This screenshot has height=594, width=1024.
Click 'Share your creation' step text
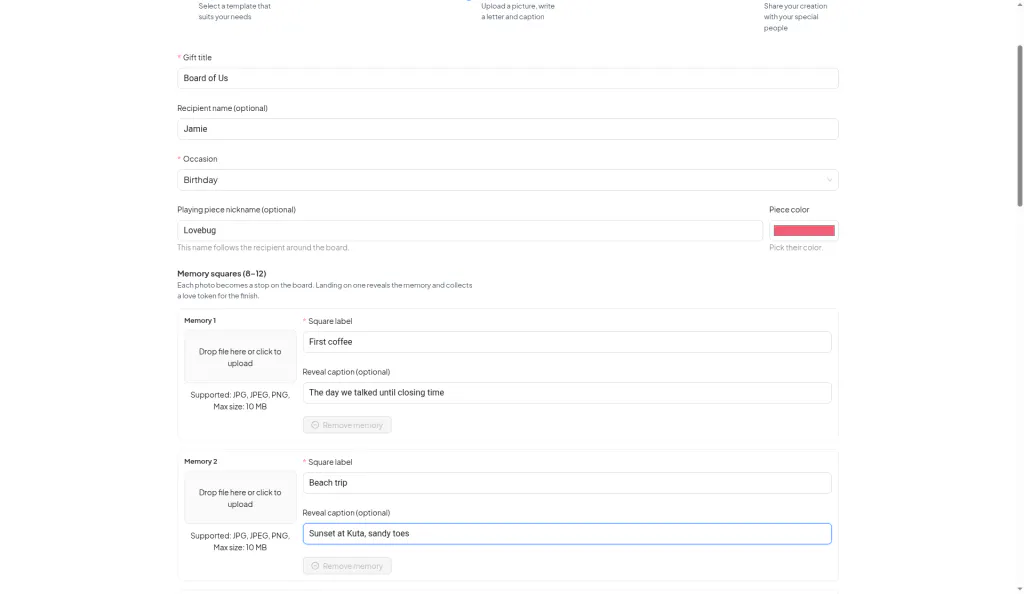795,17
